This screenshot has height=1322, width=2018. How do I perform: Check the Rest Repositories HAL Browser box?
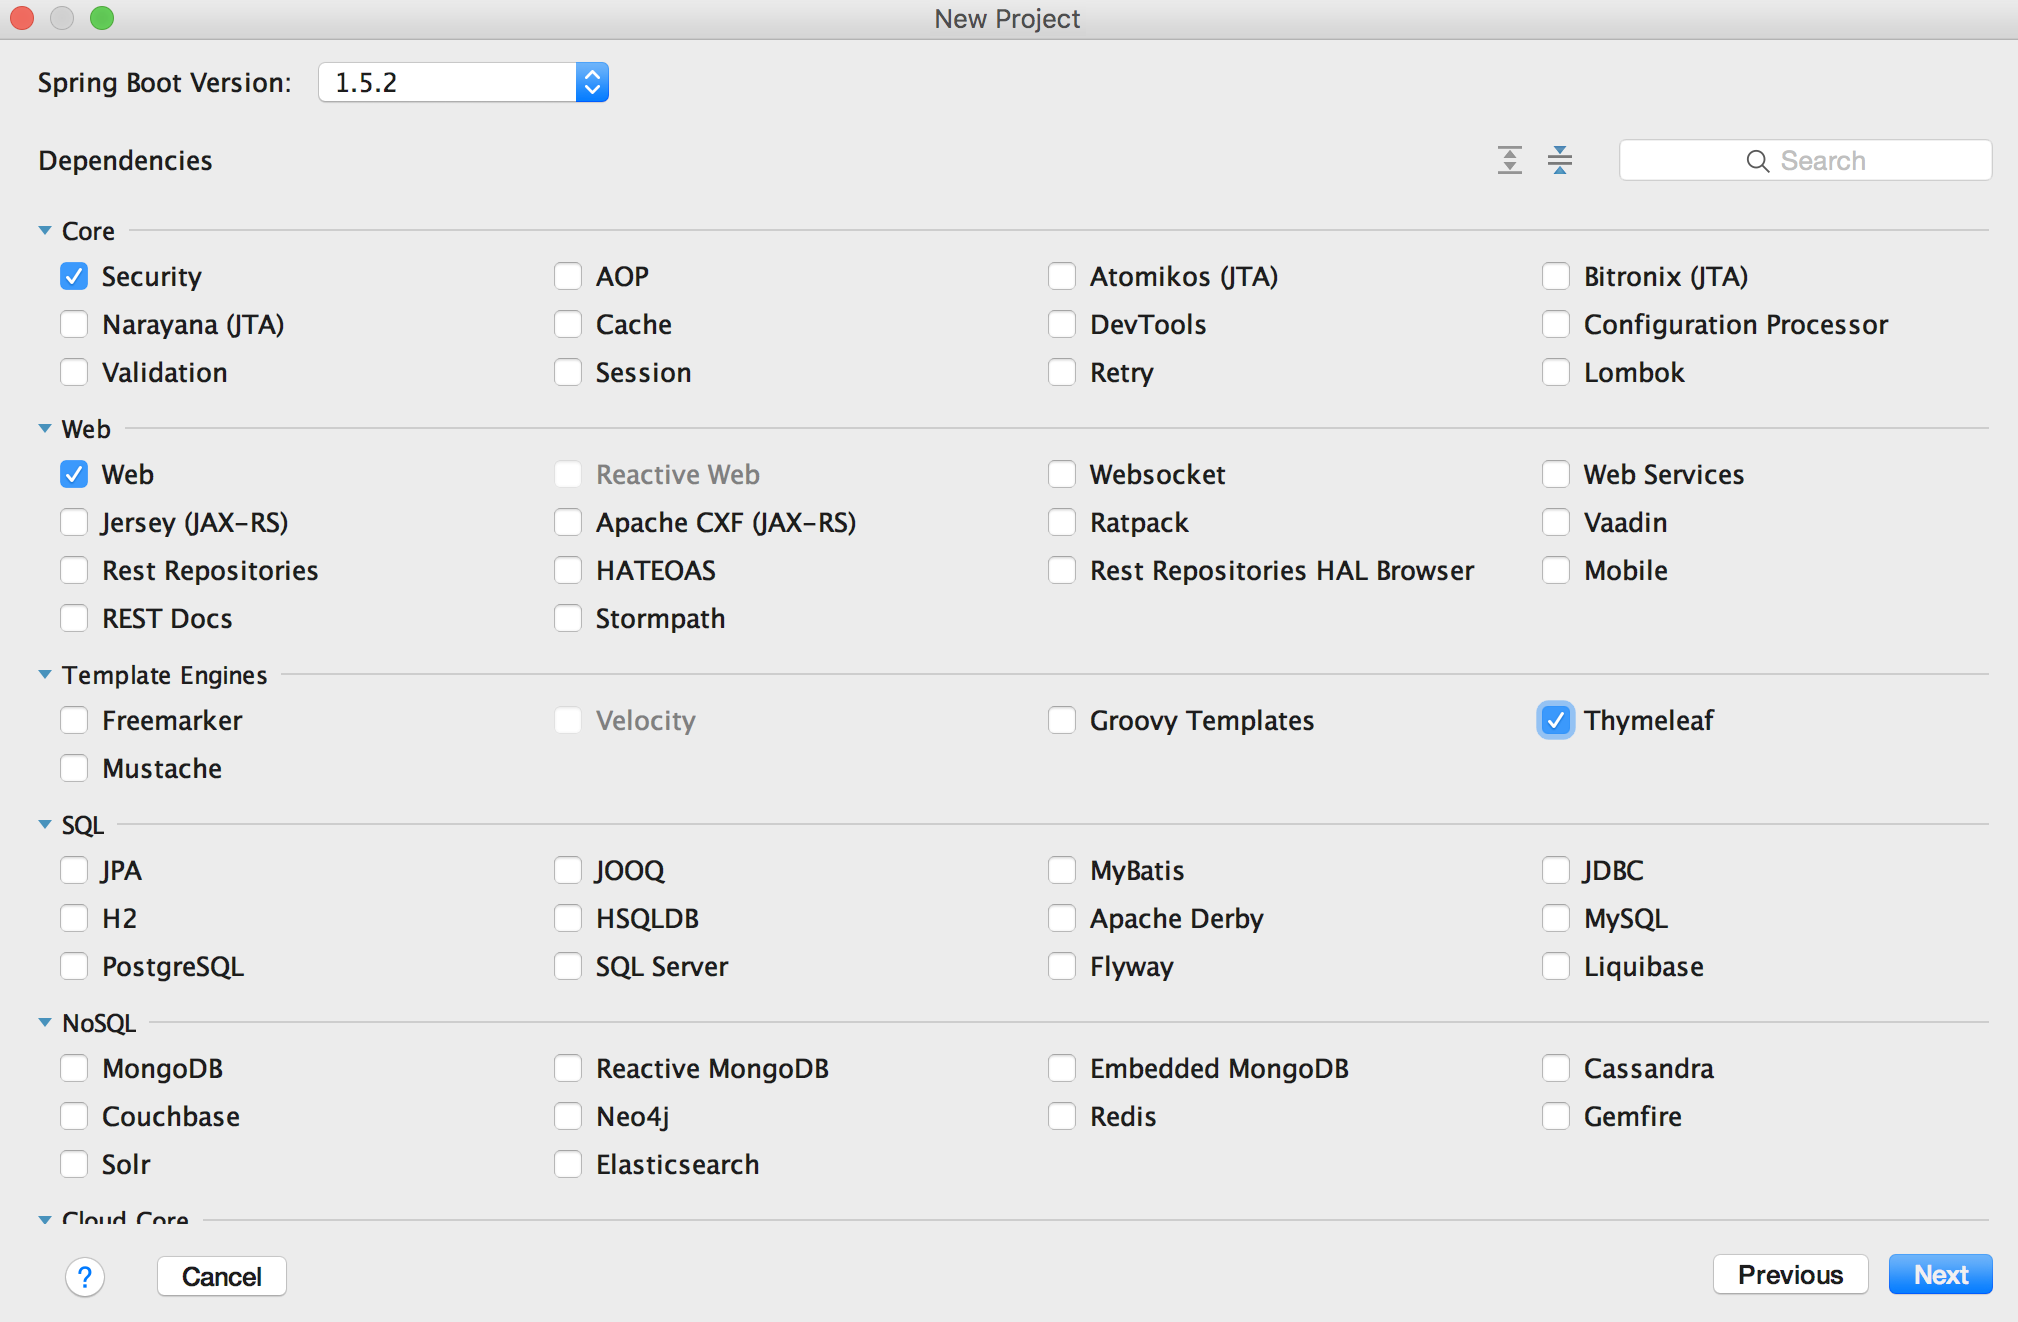tap(1062, 570)
